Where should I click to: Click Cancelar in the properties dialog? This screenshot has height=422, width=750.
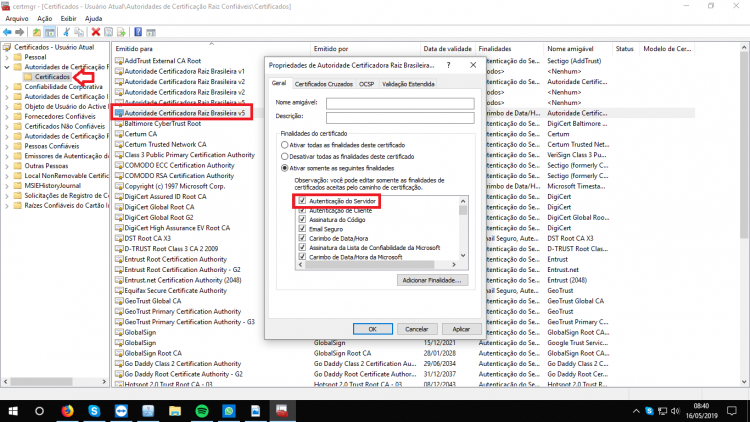(417, 329)
